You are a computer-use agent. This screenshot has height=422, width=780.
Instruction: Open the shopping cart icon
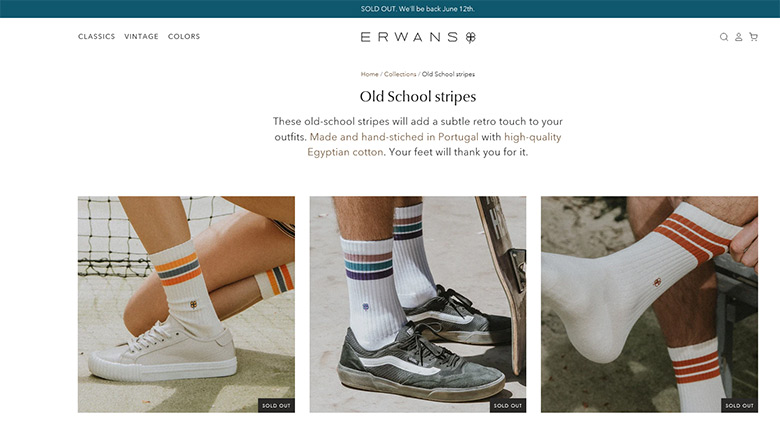[x=754, y=37]
